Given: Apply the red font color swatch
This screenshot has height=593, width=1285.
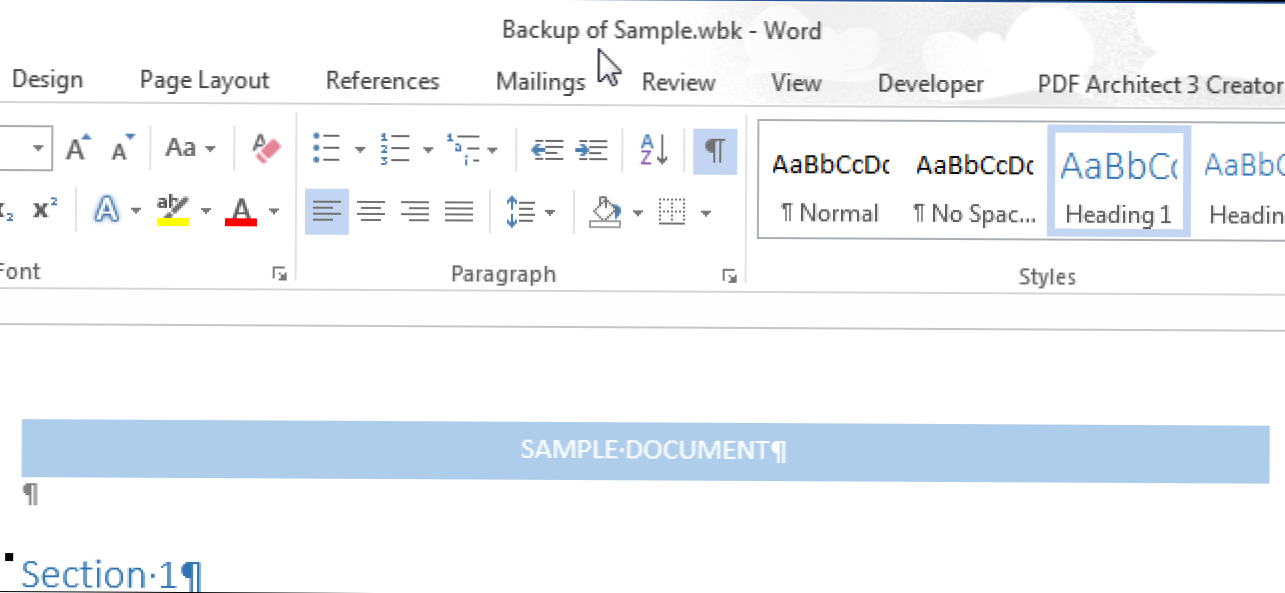Looking at the screenshot, I should (x=241, y=211).
